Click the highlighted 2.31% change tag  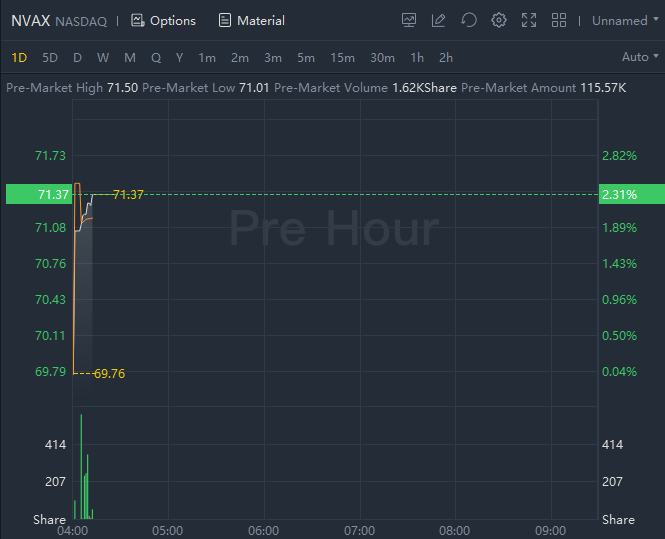(631, 194)
